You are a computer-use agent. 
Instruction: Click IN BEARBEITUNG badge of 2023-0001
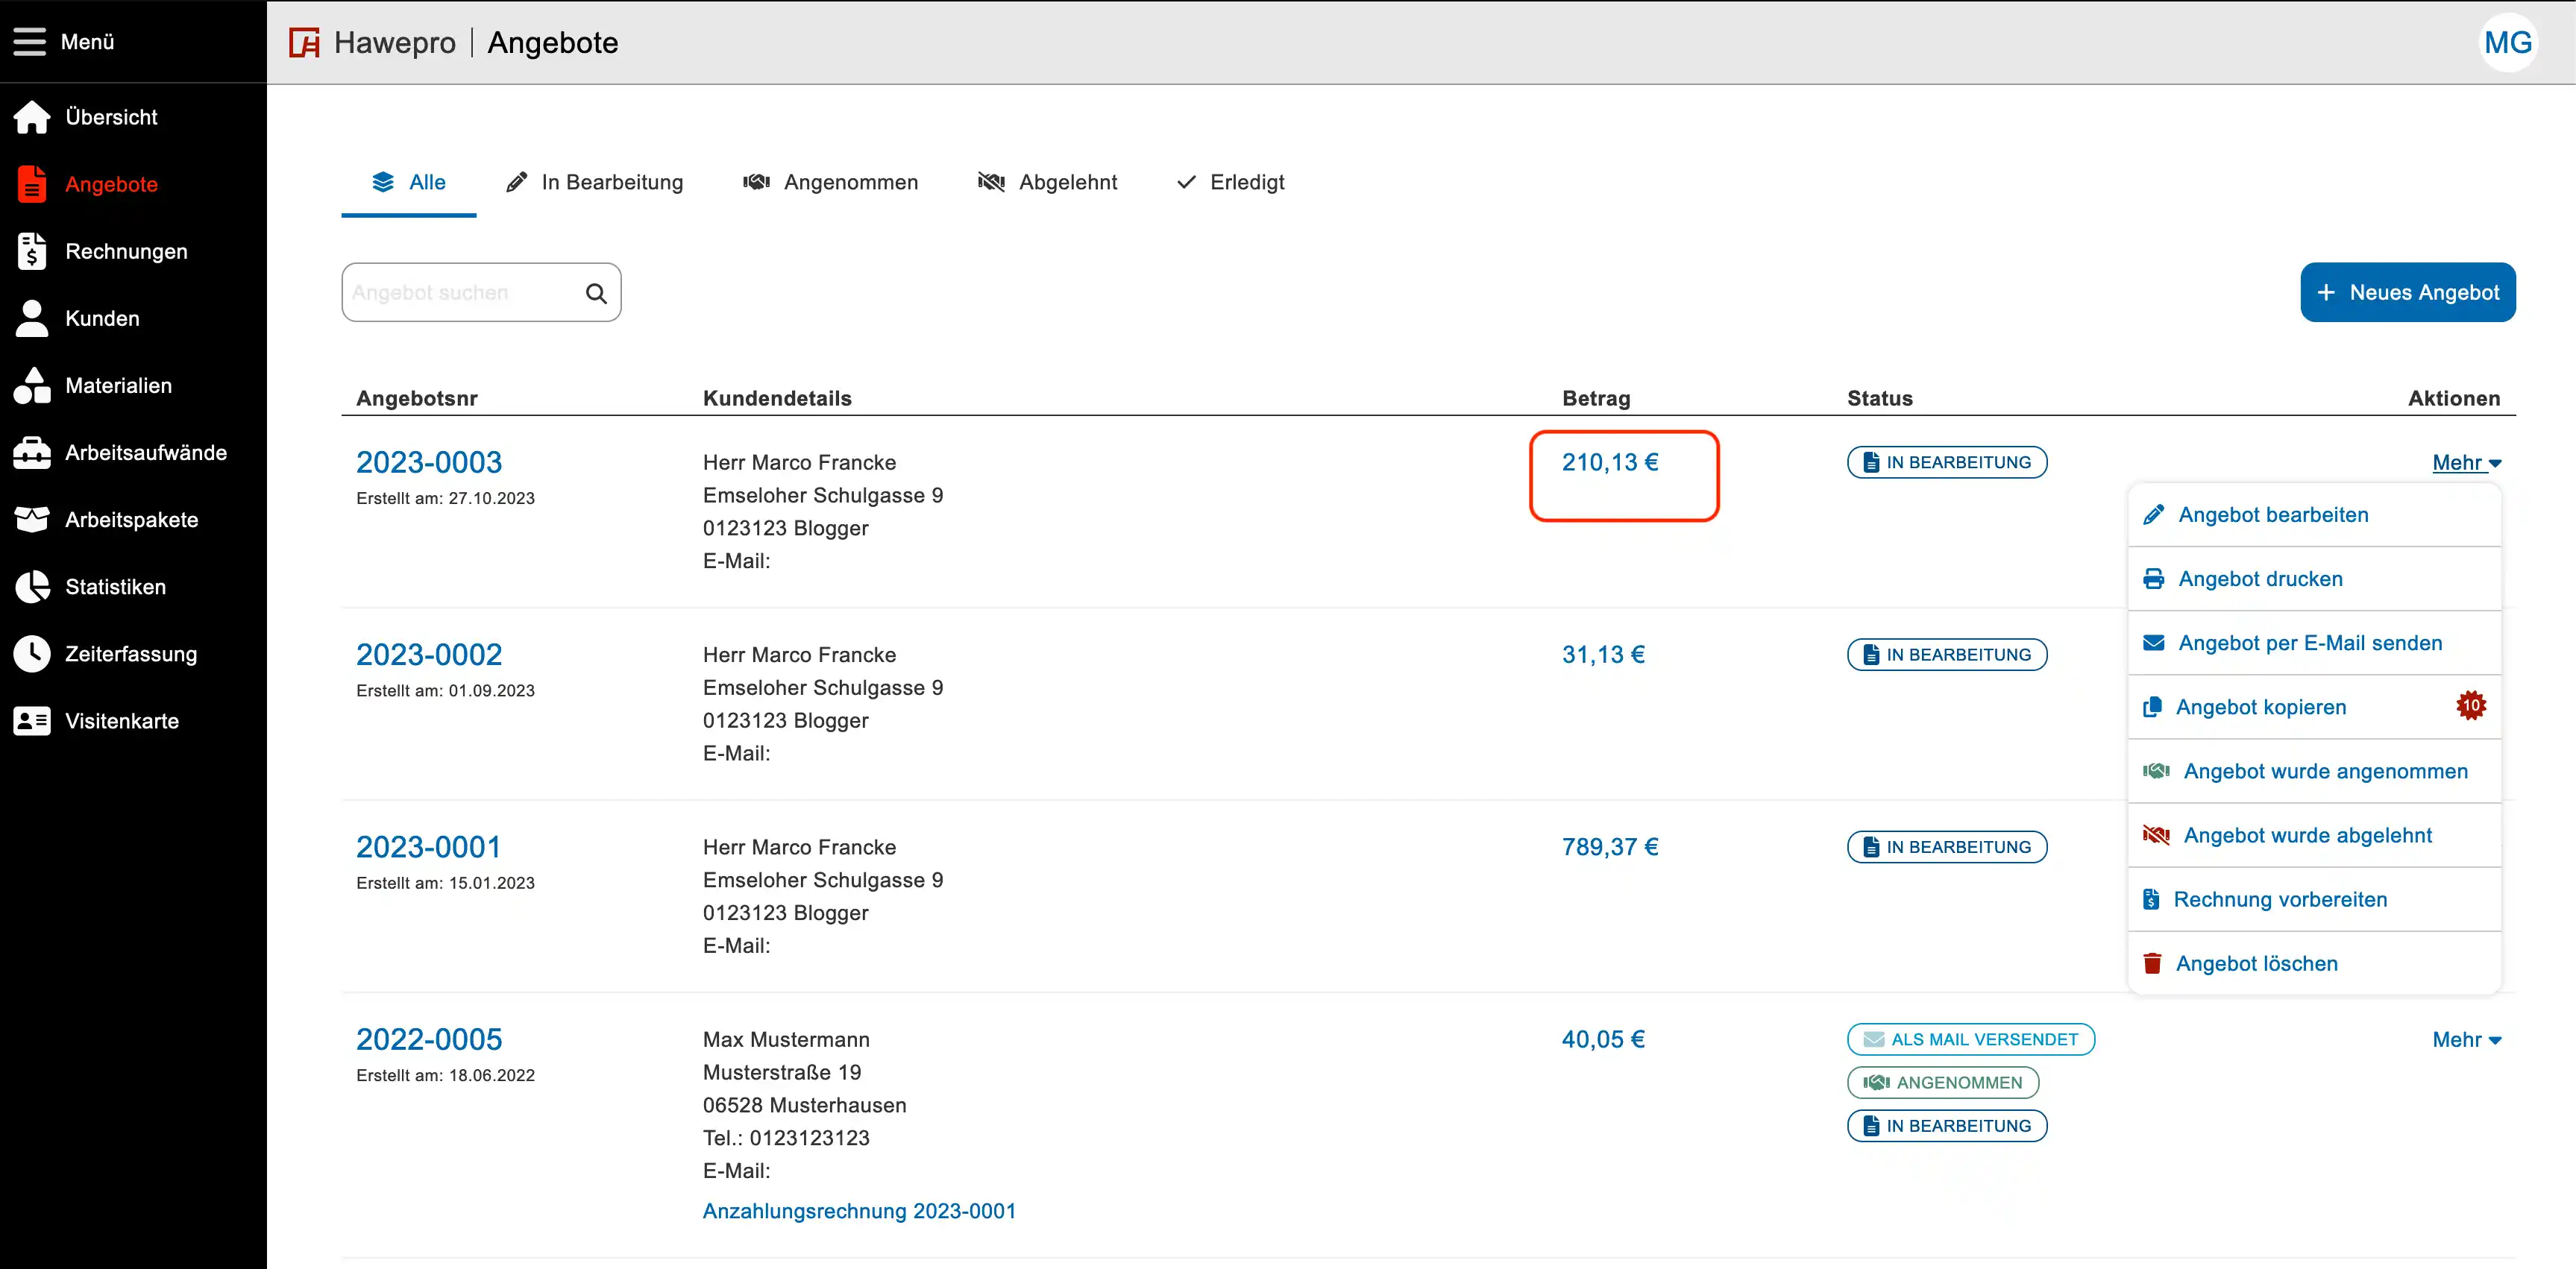click(1946, 847)
